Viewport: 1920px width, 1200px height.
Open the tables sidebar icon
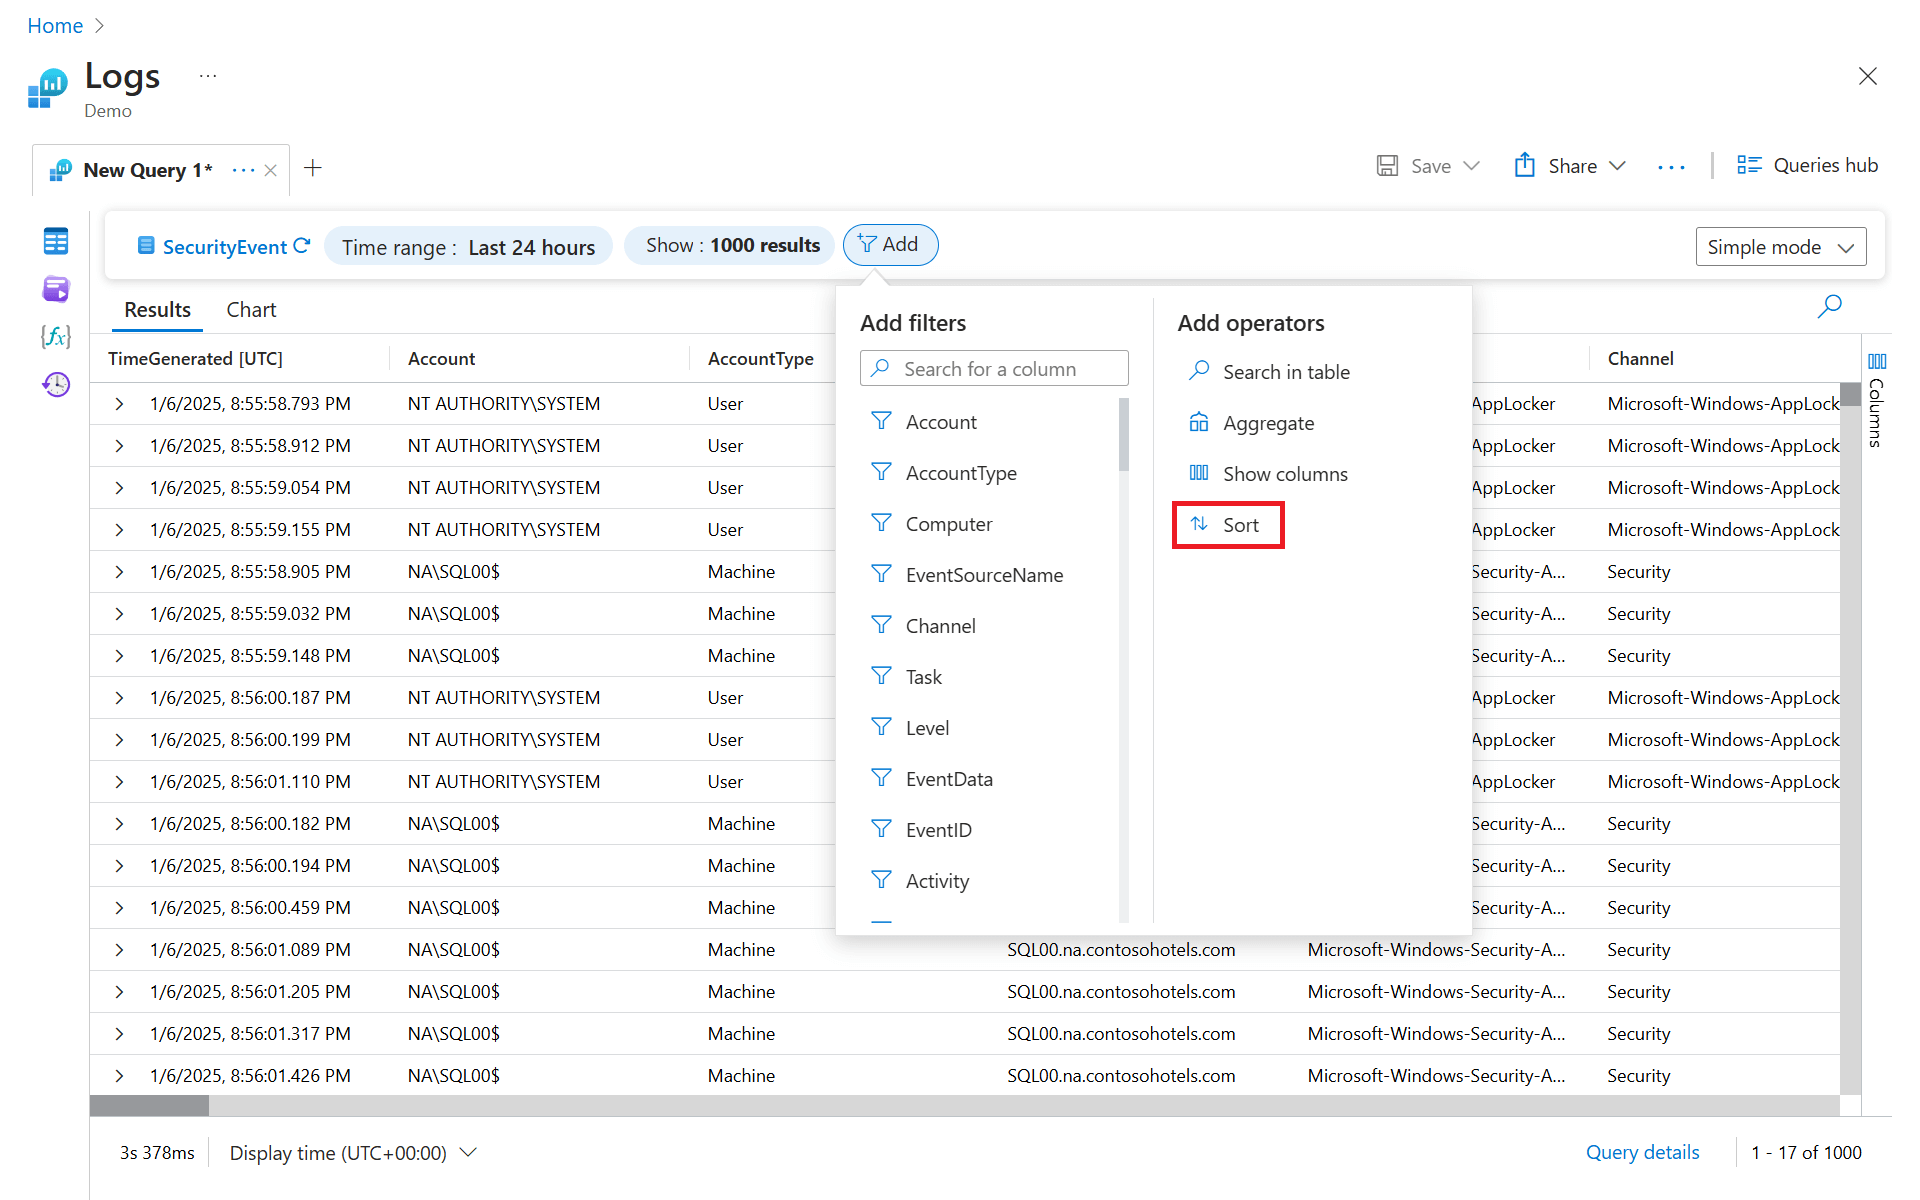click(56, 241)
